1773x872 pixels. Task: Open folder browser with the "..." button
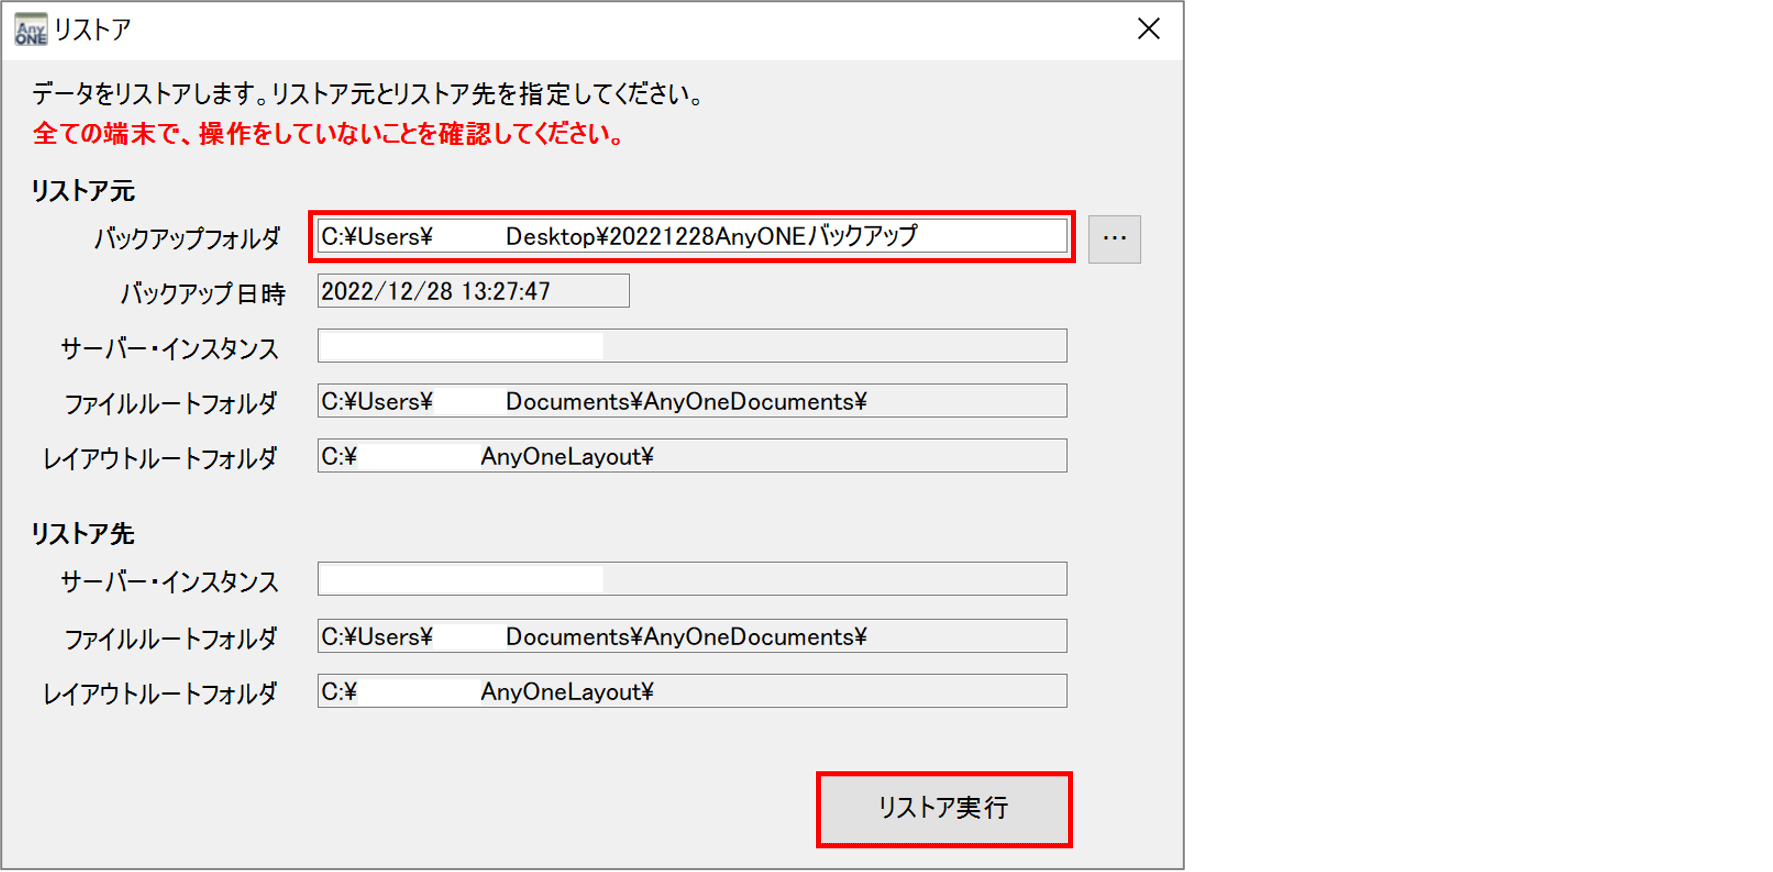click(1114, 239)
